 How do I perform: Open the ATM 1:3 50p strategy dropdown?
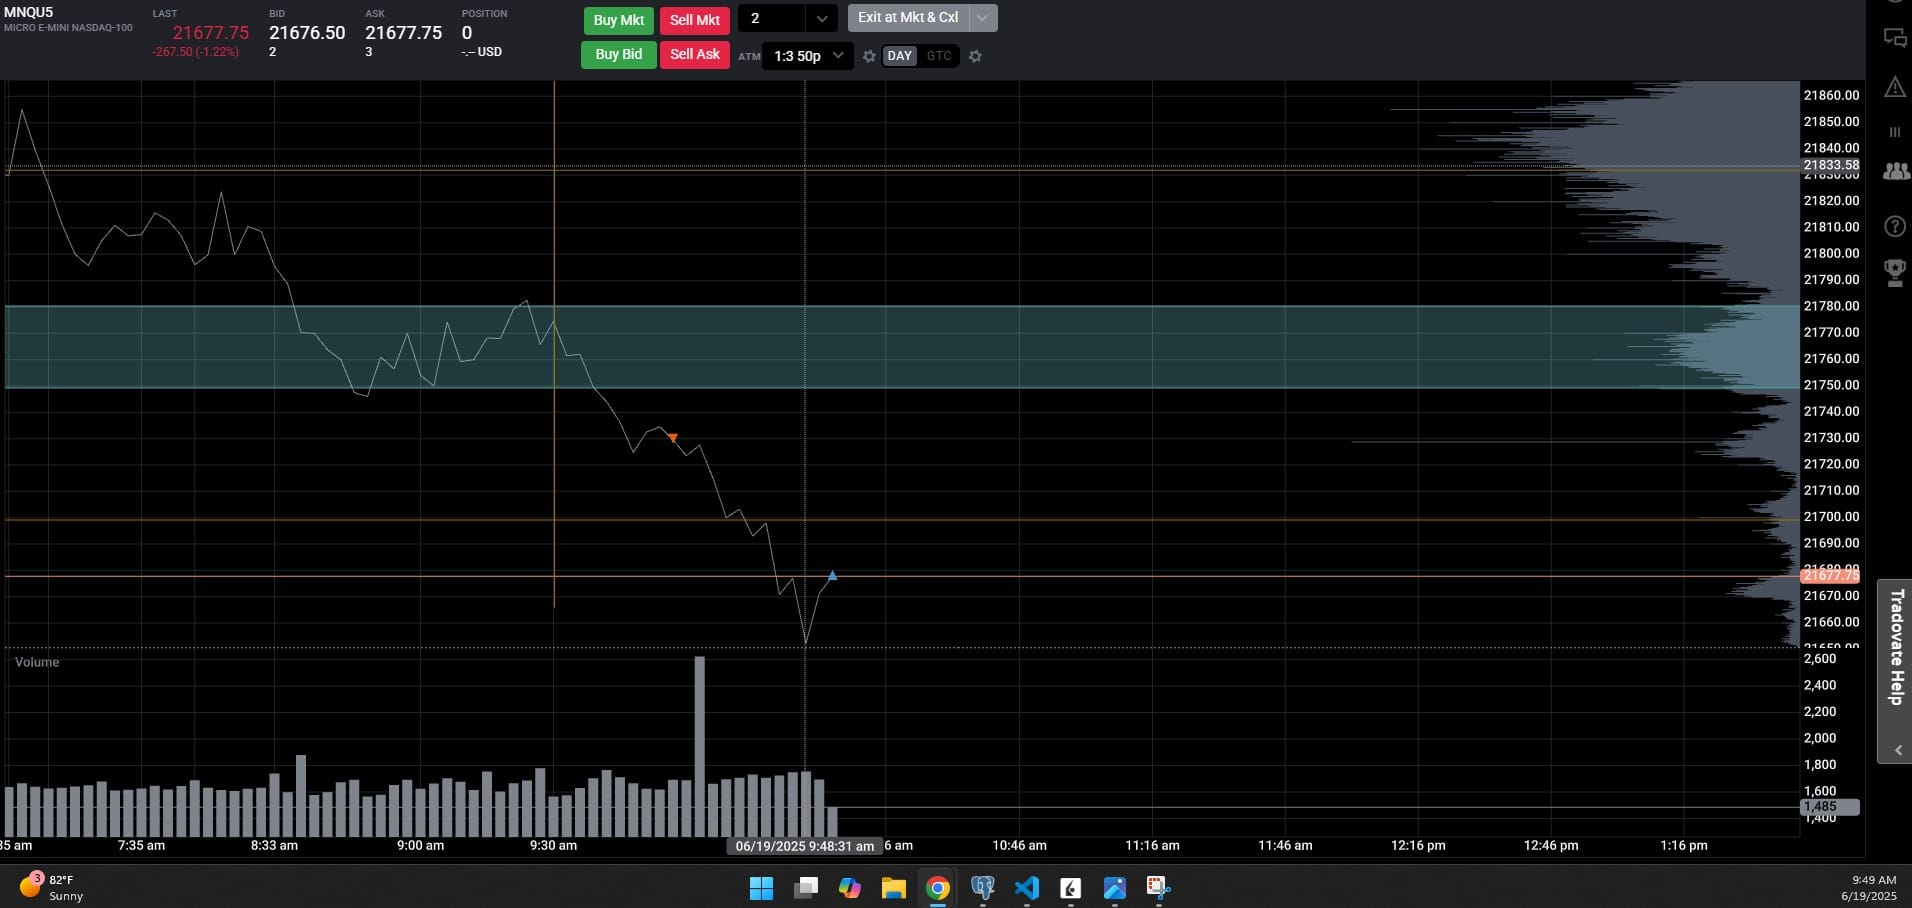tap(808, 56)
